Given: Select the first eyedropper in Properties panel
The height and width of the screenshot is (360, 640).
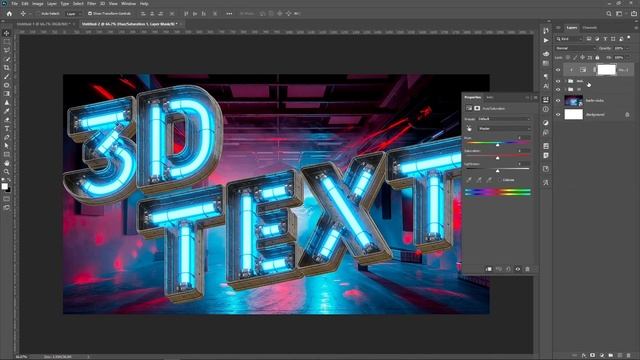Looking at the screenshot, I should click(469, 180).
